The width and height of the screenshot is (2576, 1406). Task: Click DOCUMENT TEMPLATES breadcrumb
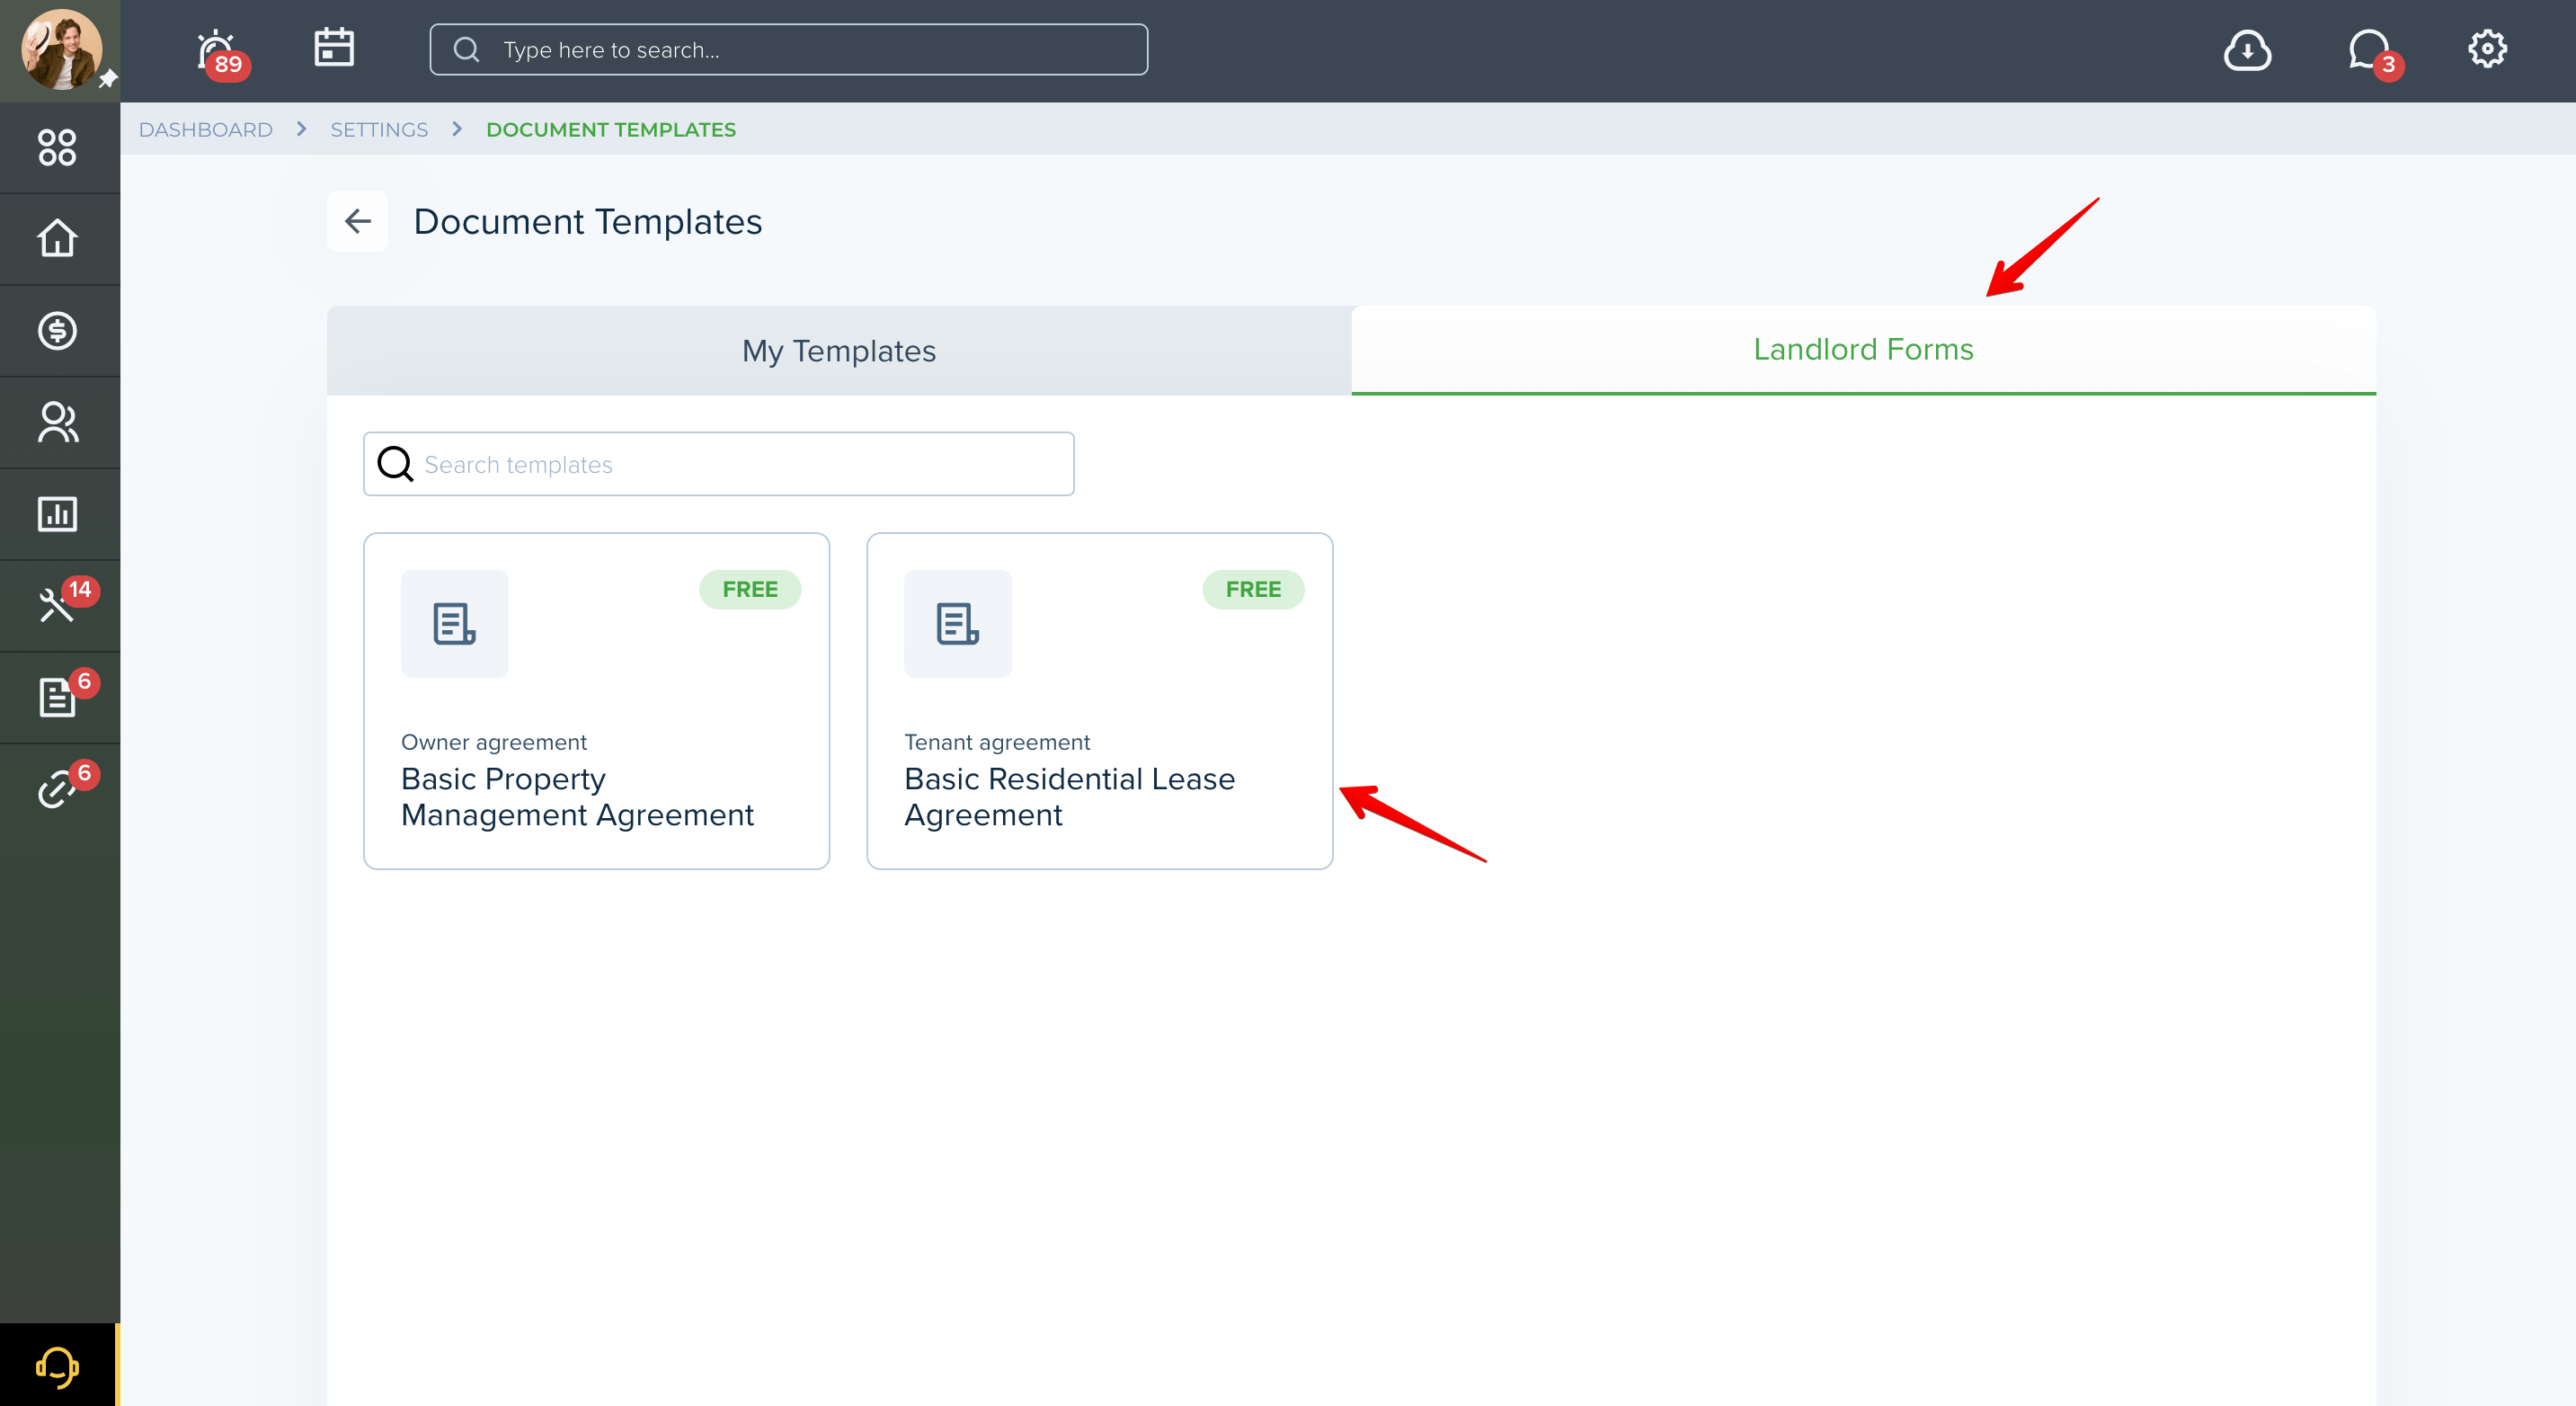[x=611, y=130]
